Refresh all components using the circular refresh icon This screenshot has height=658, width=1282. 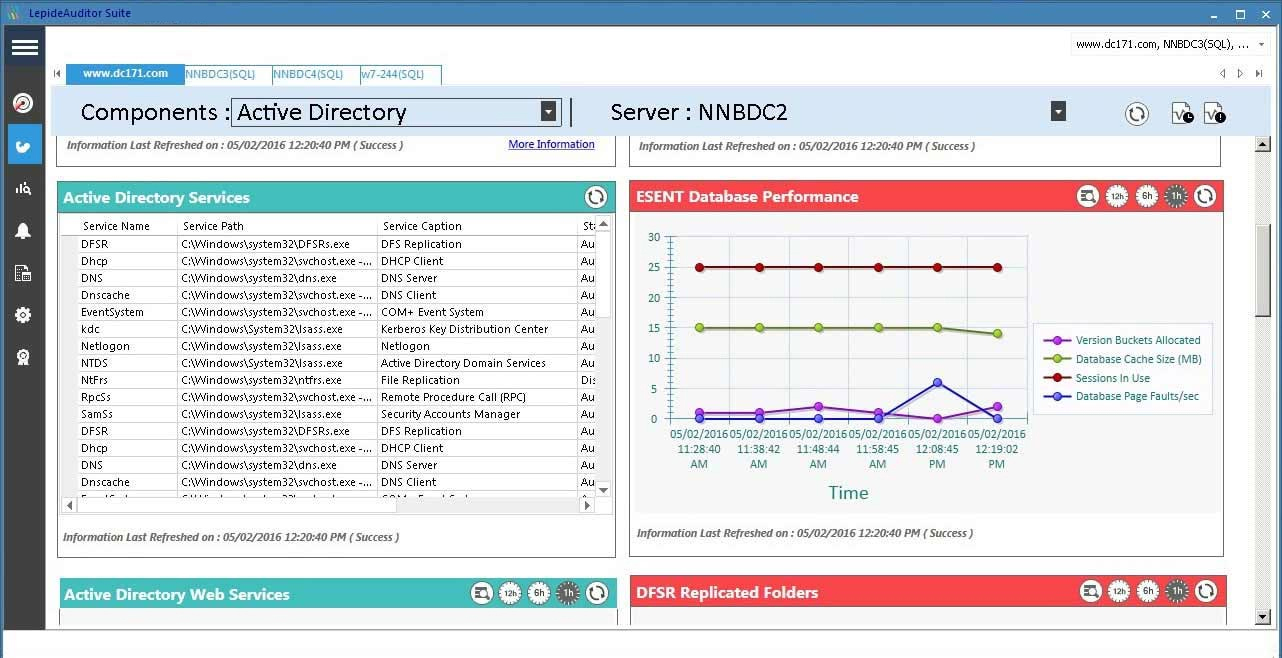[1136, 113]
